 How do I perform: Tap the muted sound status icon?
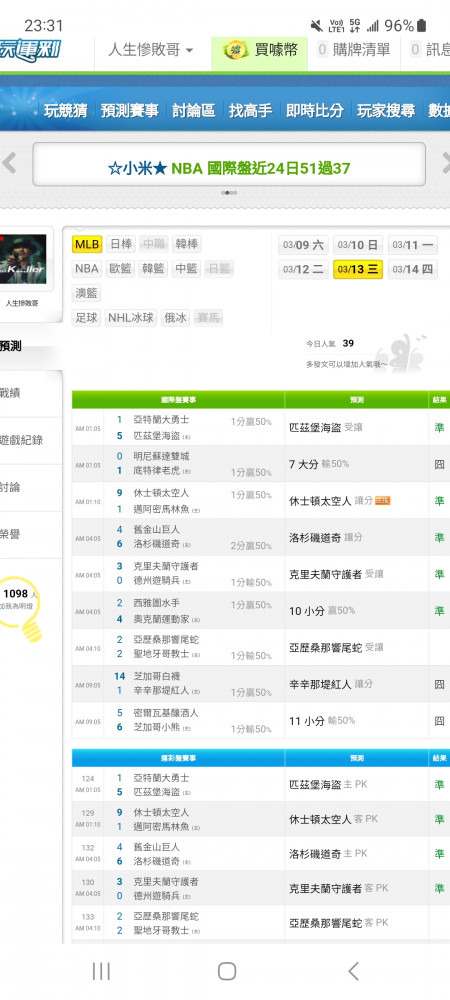316,26
